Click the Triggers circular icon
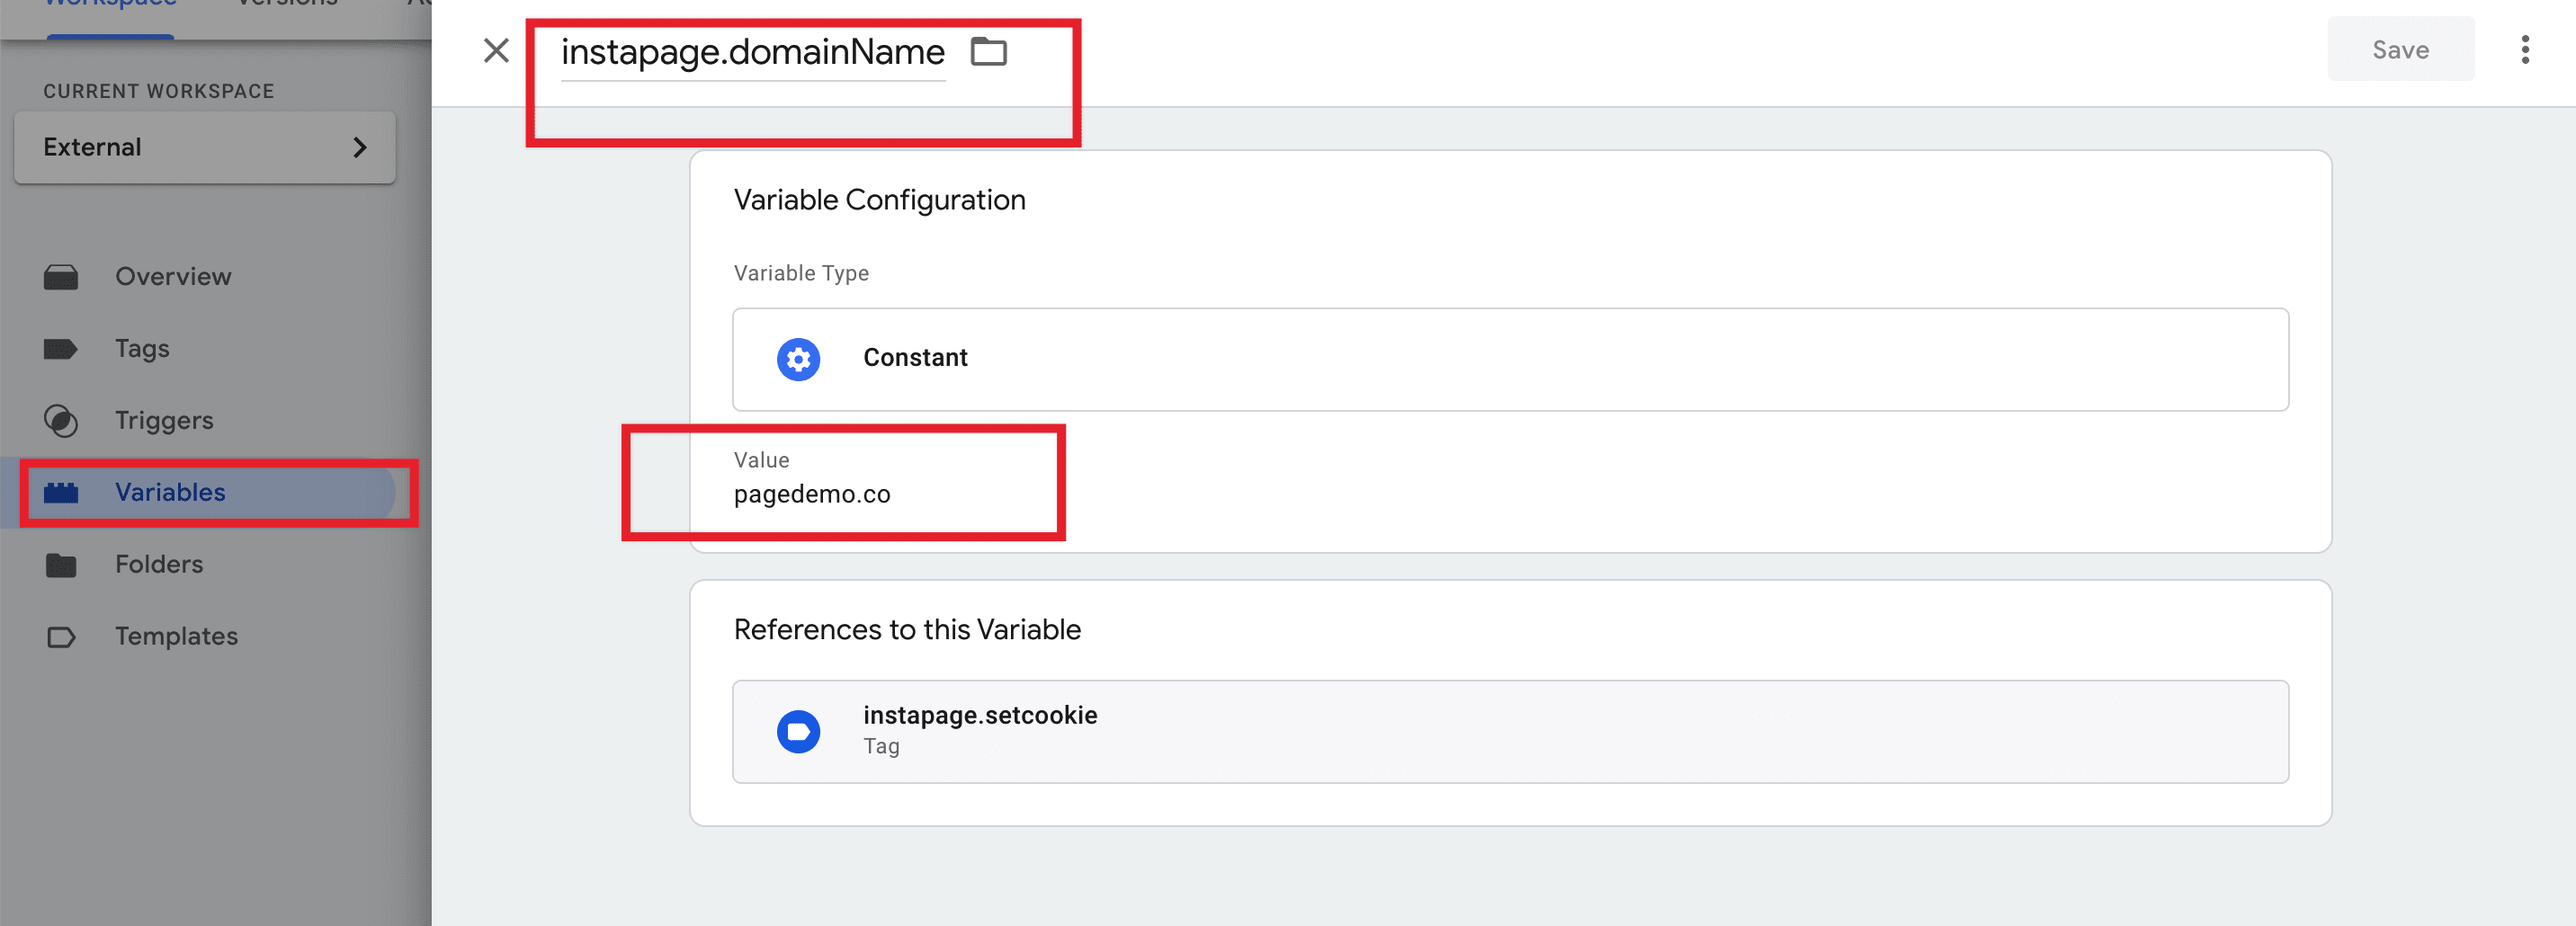This screenshot has height=926, width=2576. pyautogui.click(x=61, y=421)
